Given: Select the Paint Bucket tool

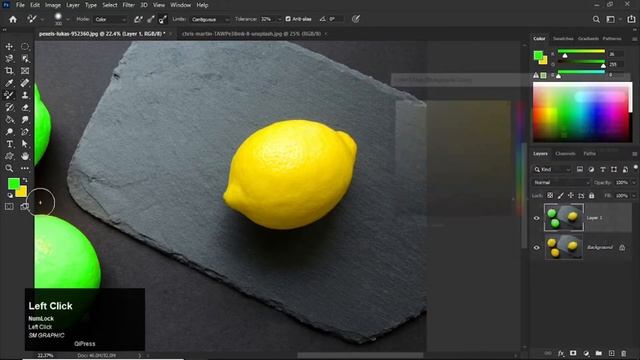Looking at the screenshot, I should pyautogui.click(x=9, y=120).
